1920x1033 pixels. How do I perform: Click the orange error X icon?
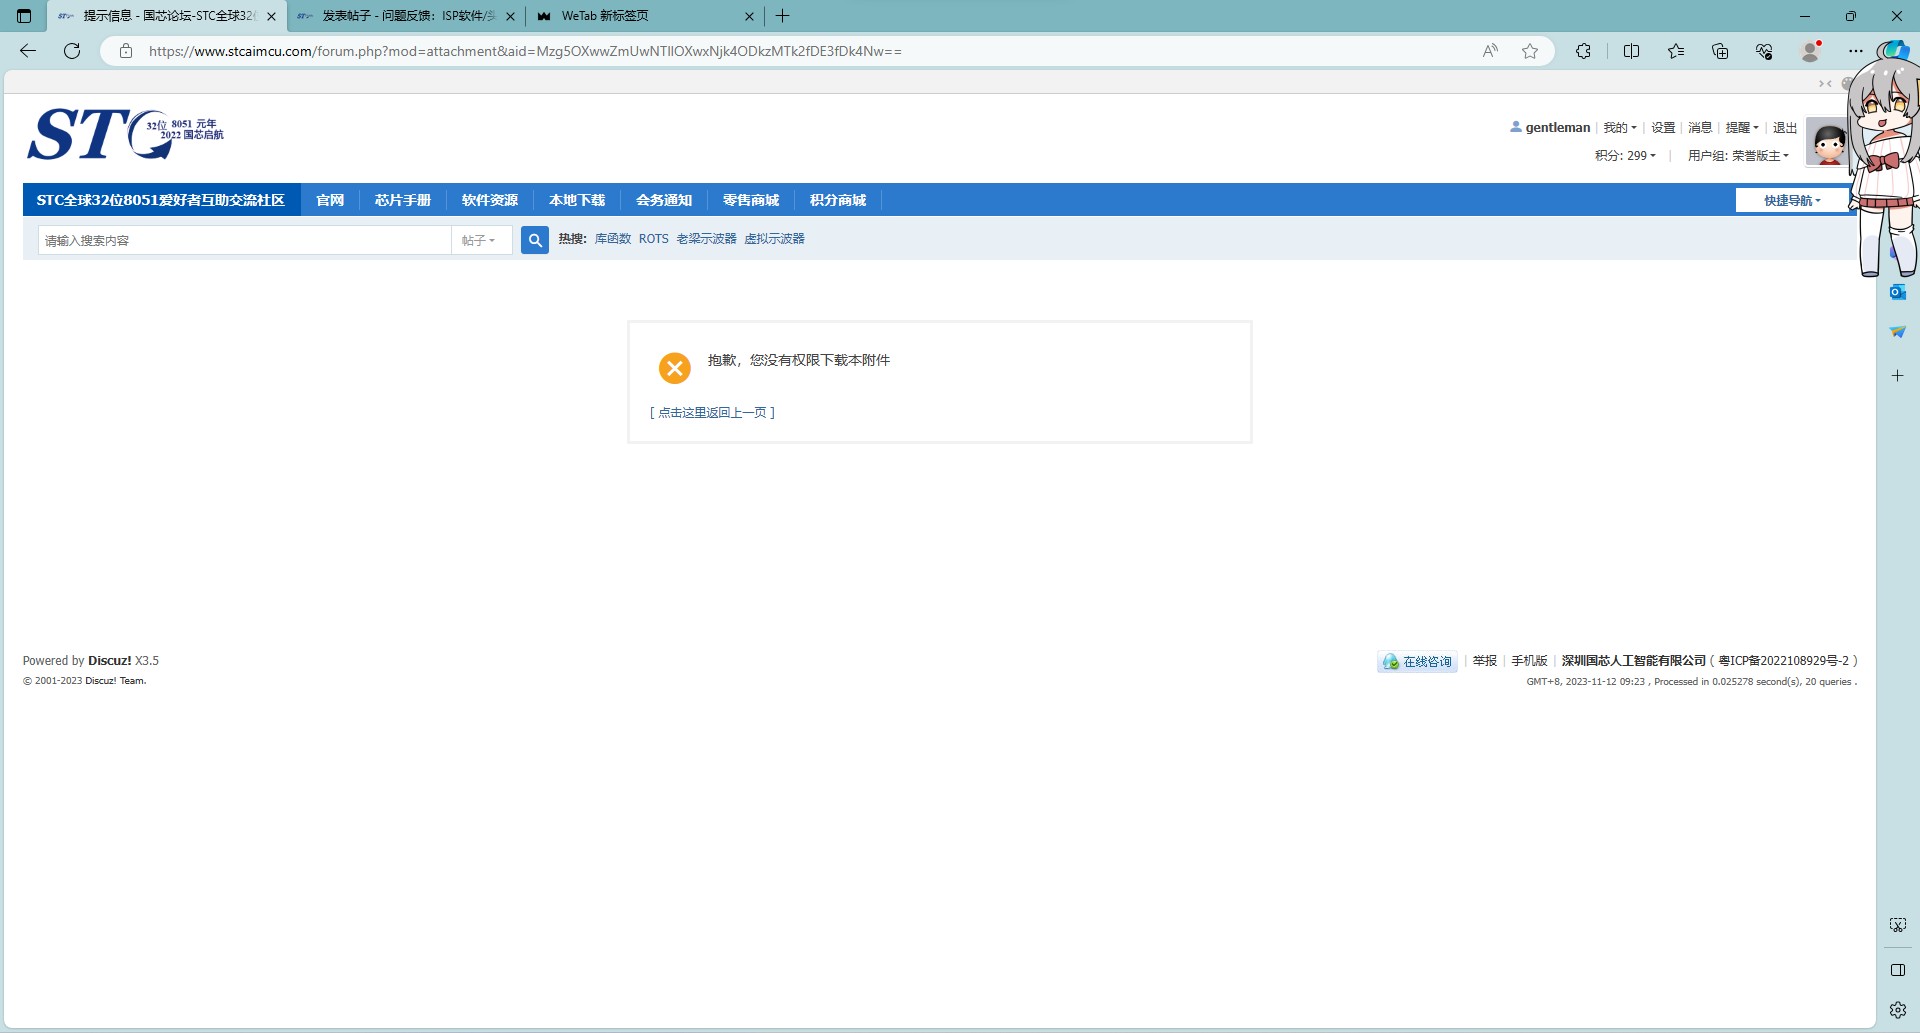[675, 368]
